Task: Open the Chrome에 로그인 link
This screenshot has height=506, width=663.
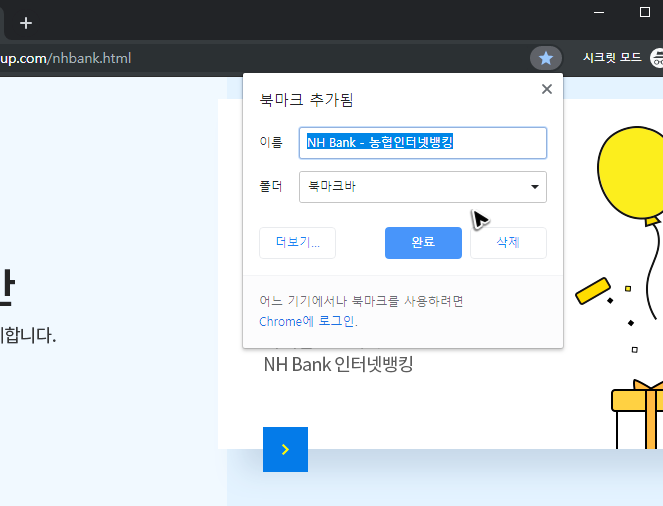Action: 308,321
